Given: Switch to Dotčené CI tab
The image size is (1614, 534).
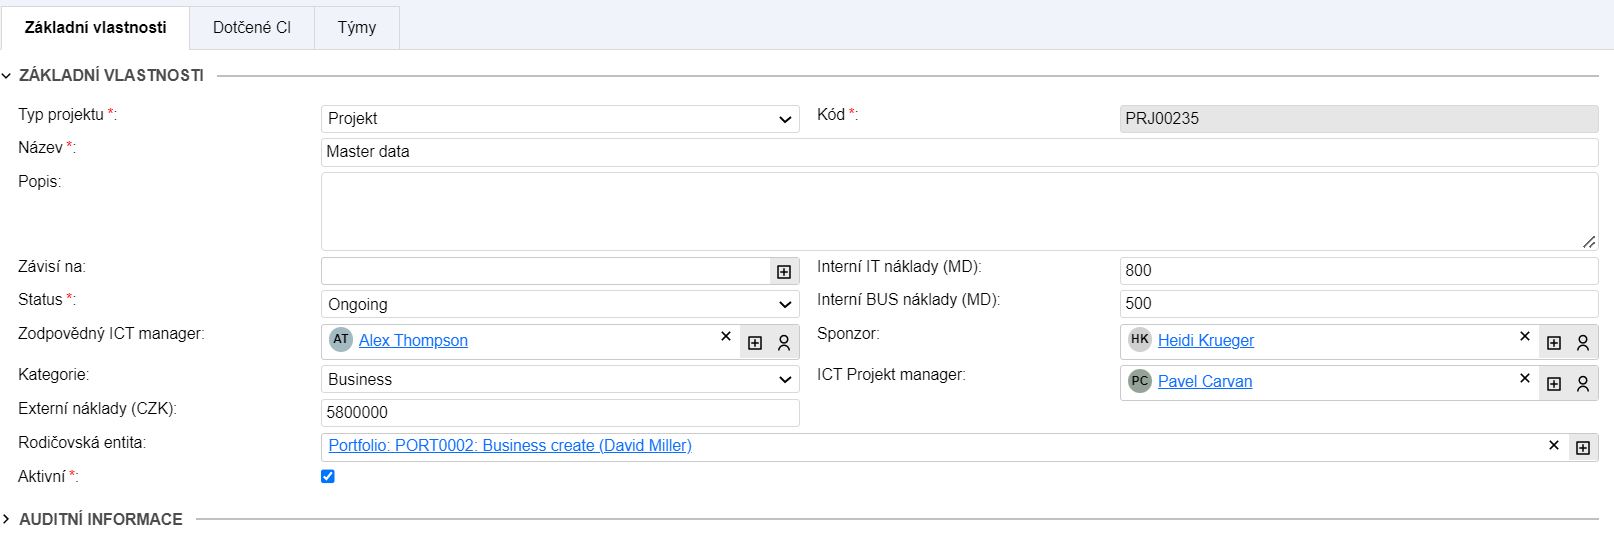Looking at the screenshot, I should 252,28.
